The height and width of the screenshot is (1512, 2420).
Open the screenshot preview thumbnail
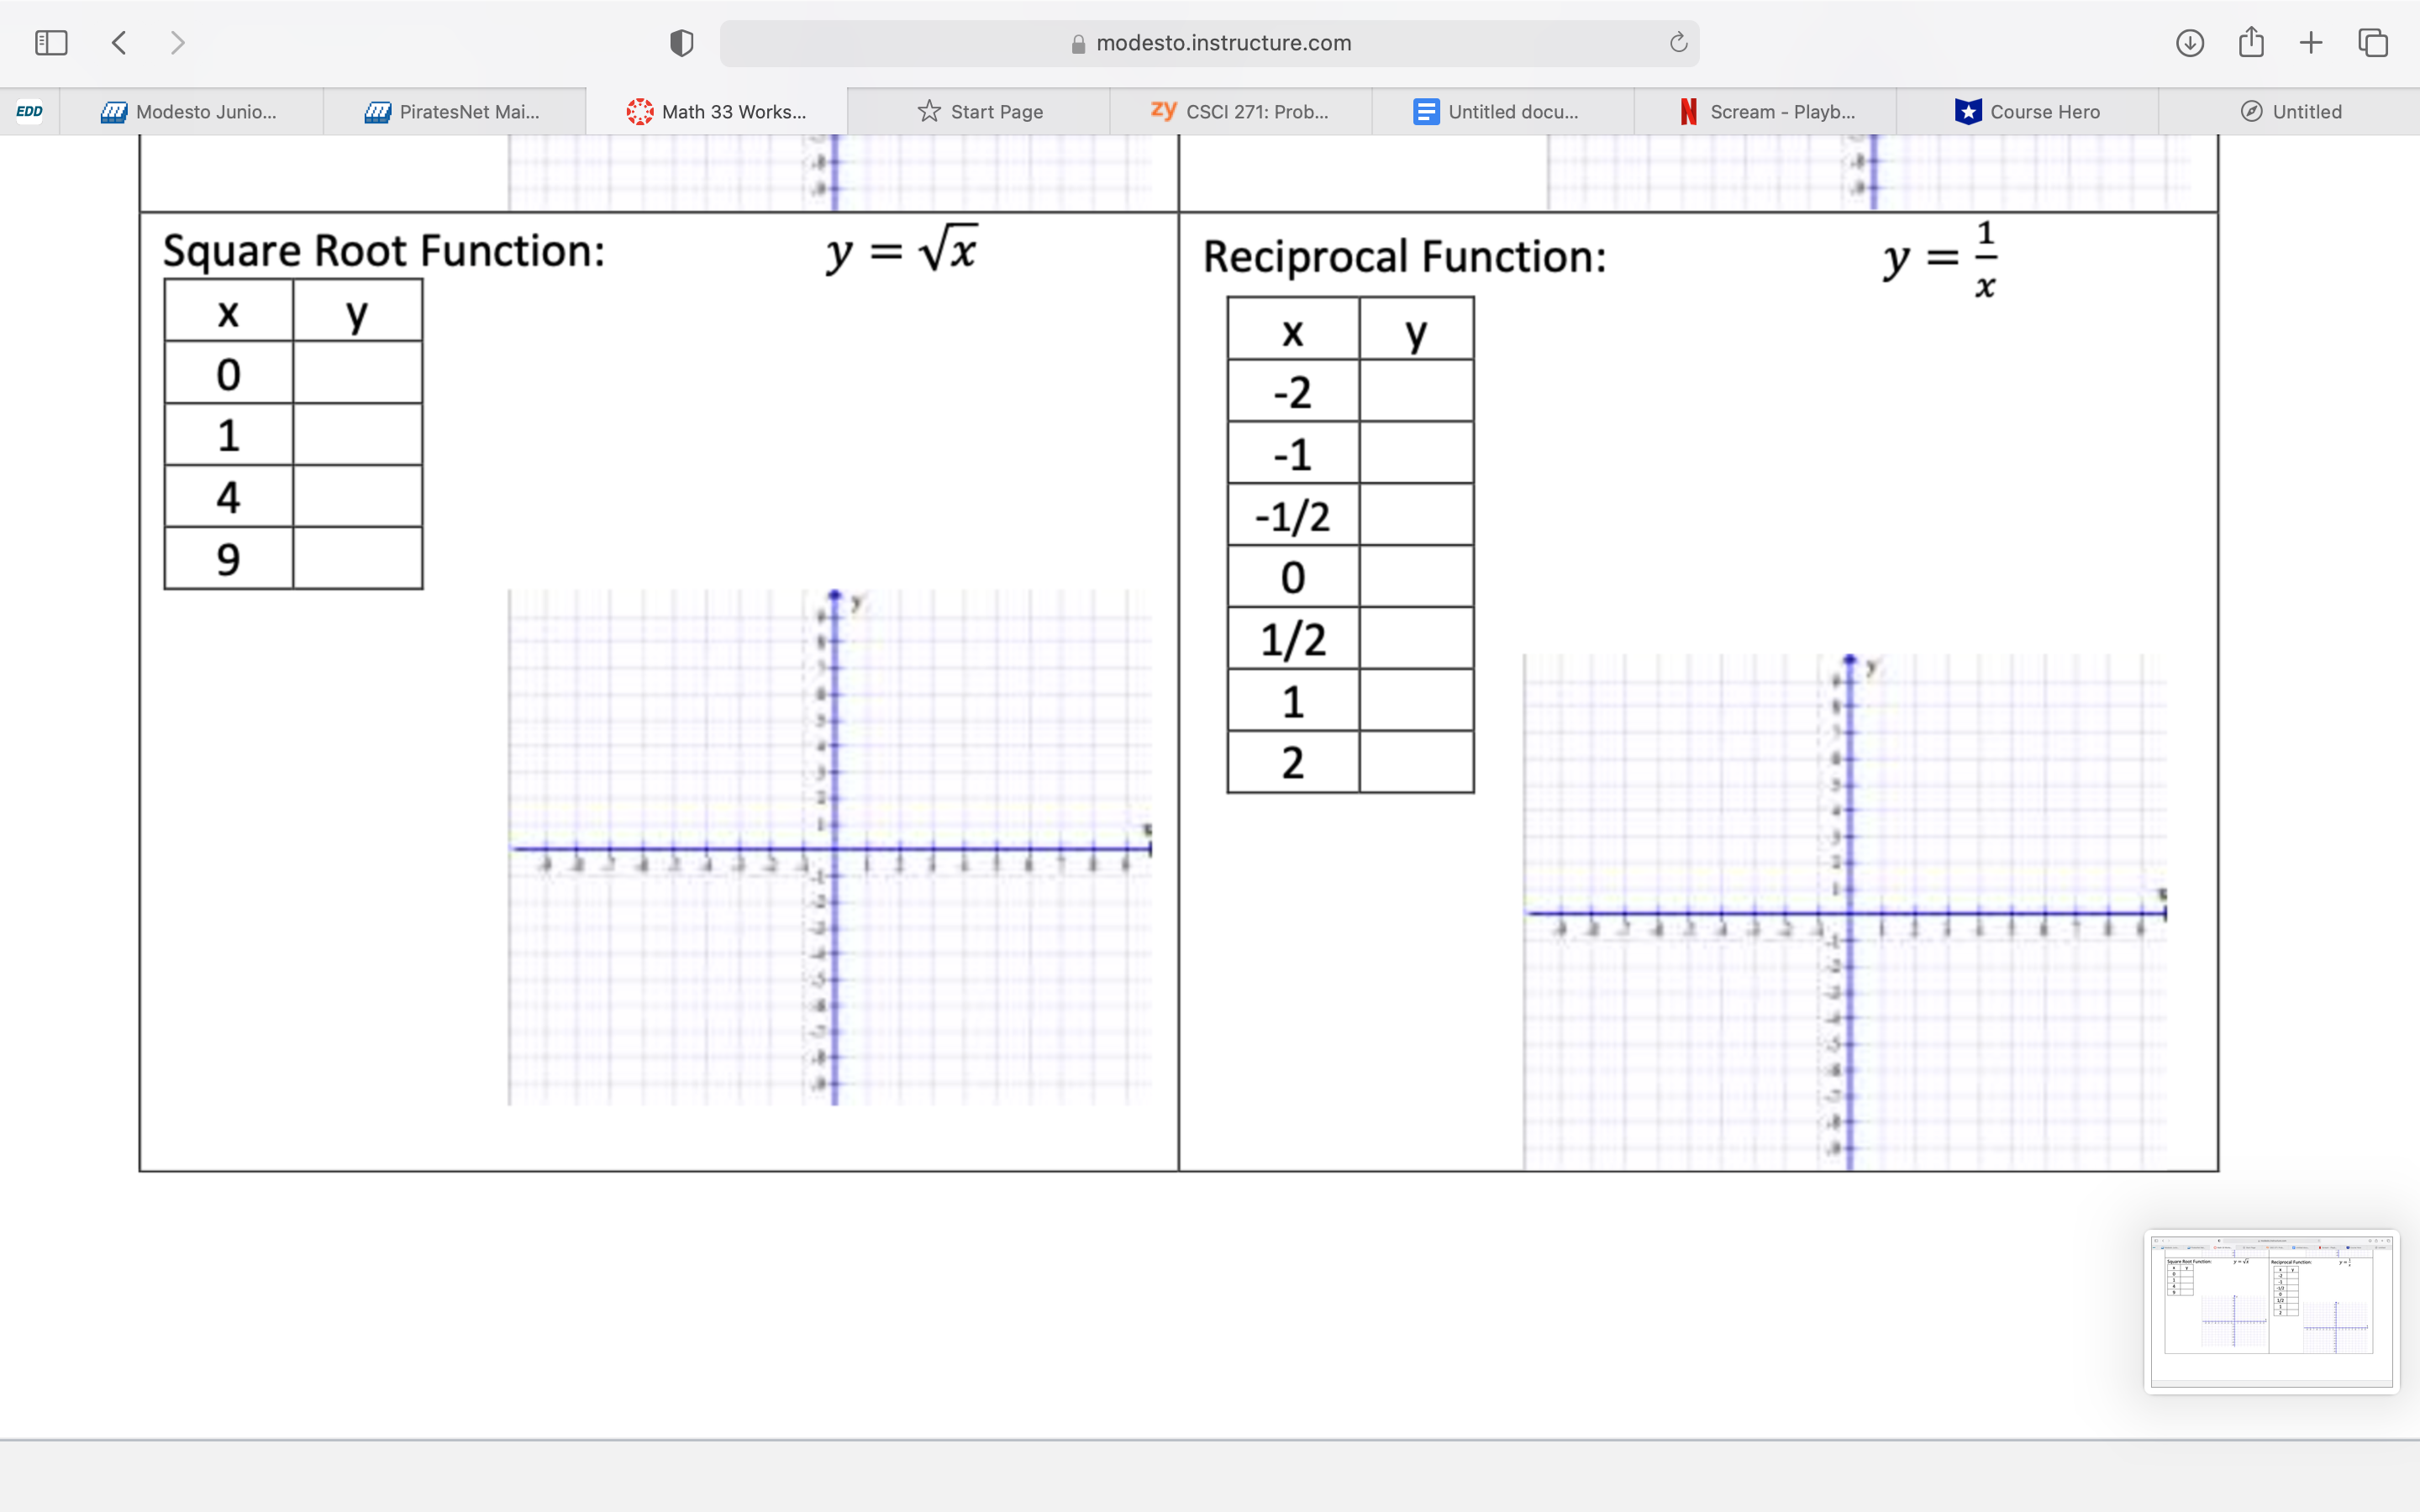coord(2271,1311)
